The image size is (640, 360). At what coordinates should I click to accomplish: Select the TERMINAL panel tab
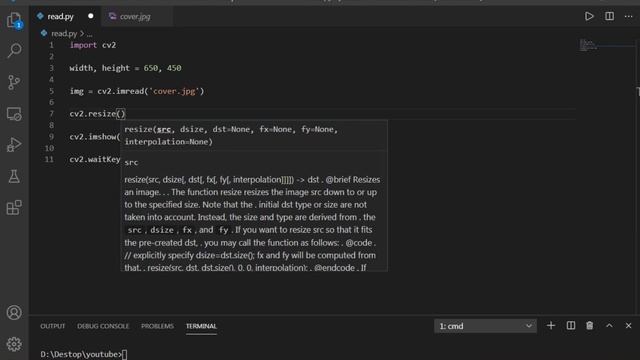click(x=201, y=326)
